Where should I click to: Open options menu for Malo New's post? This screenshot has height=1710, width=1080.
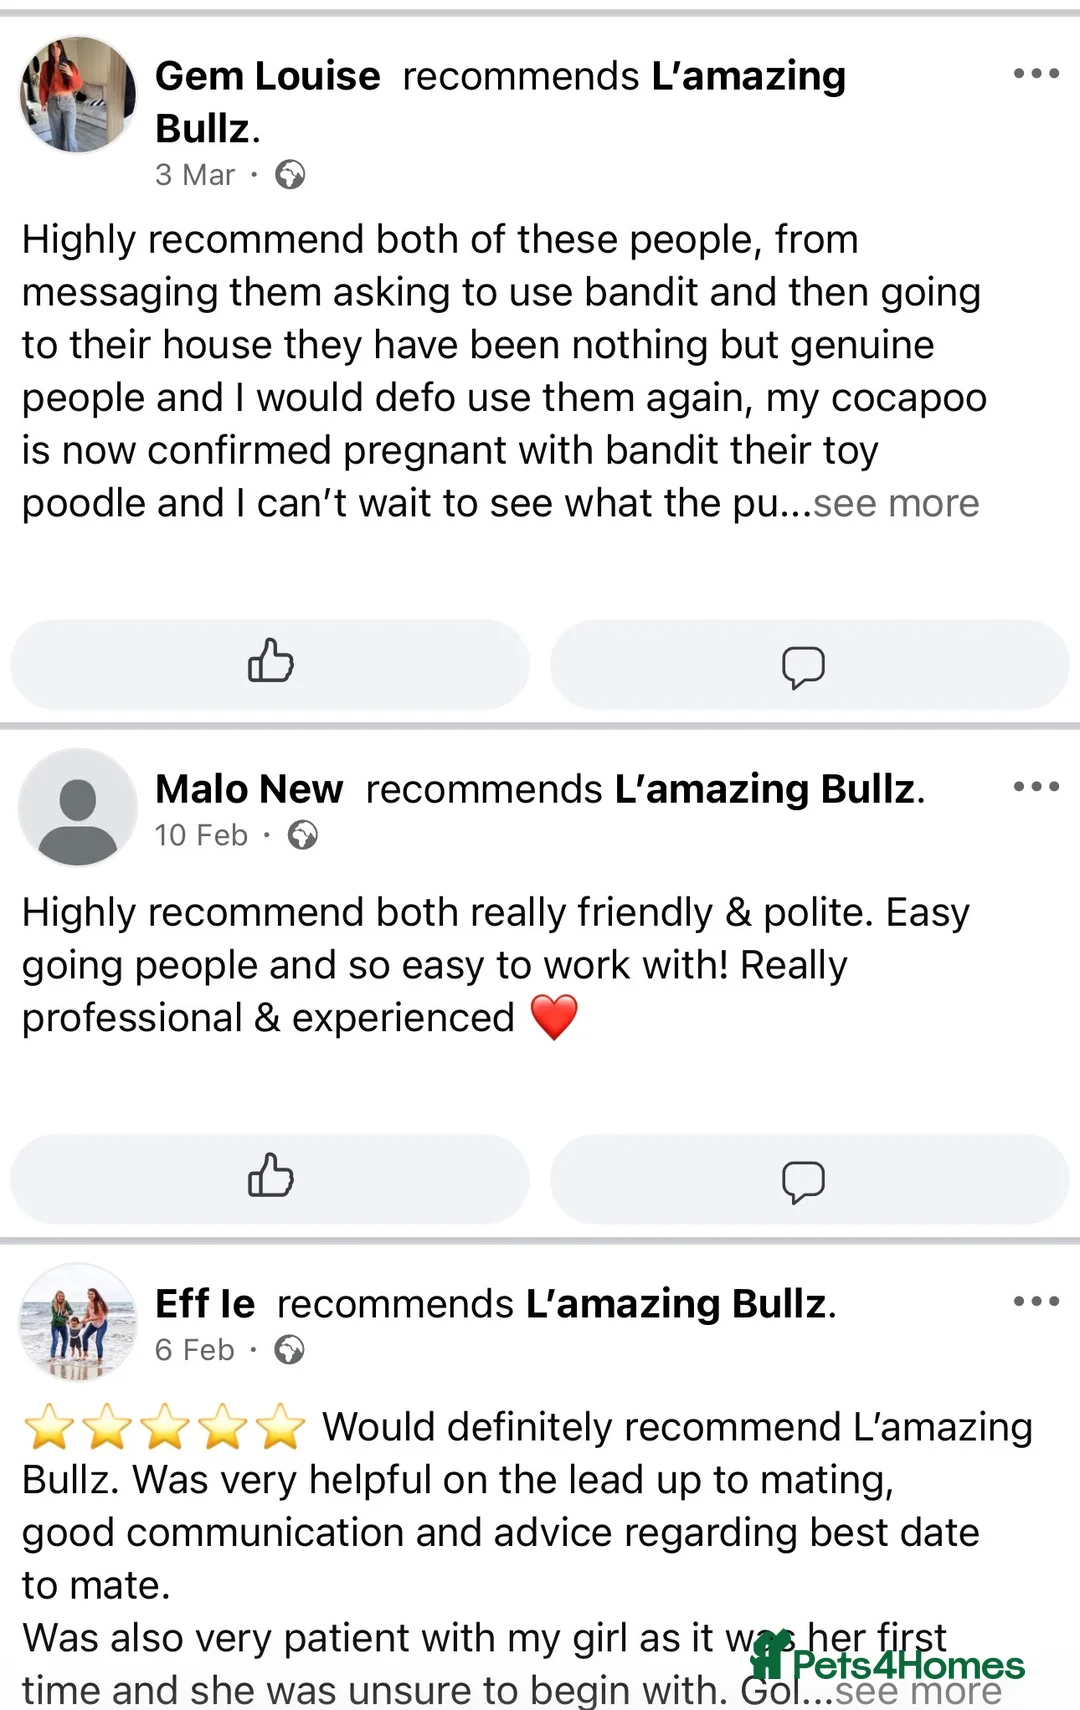tap(1035, 787)
